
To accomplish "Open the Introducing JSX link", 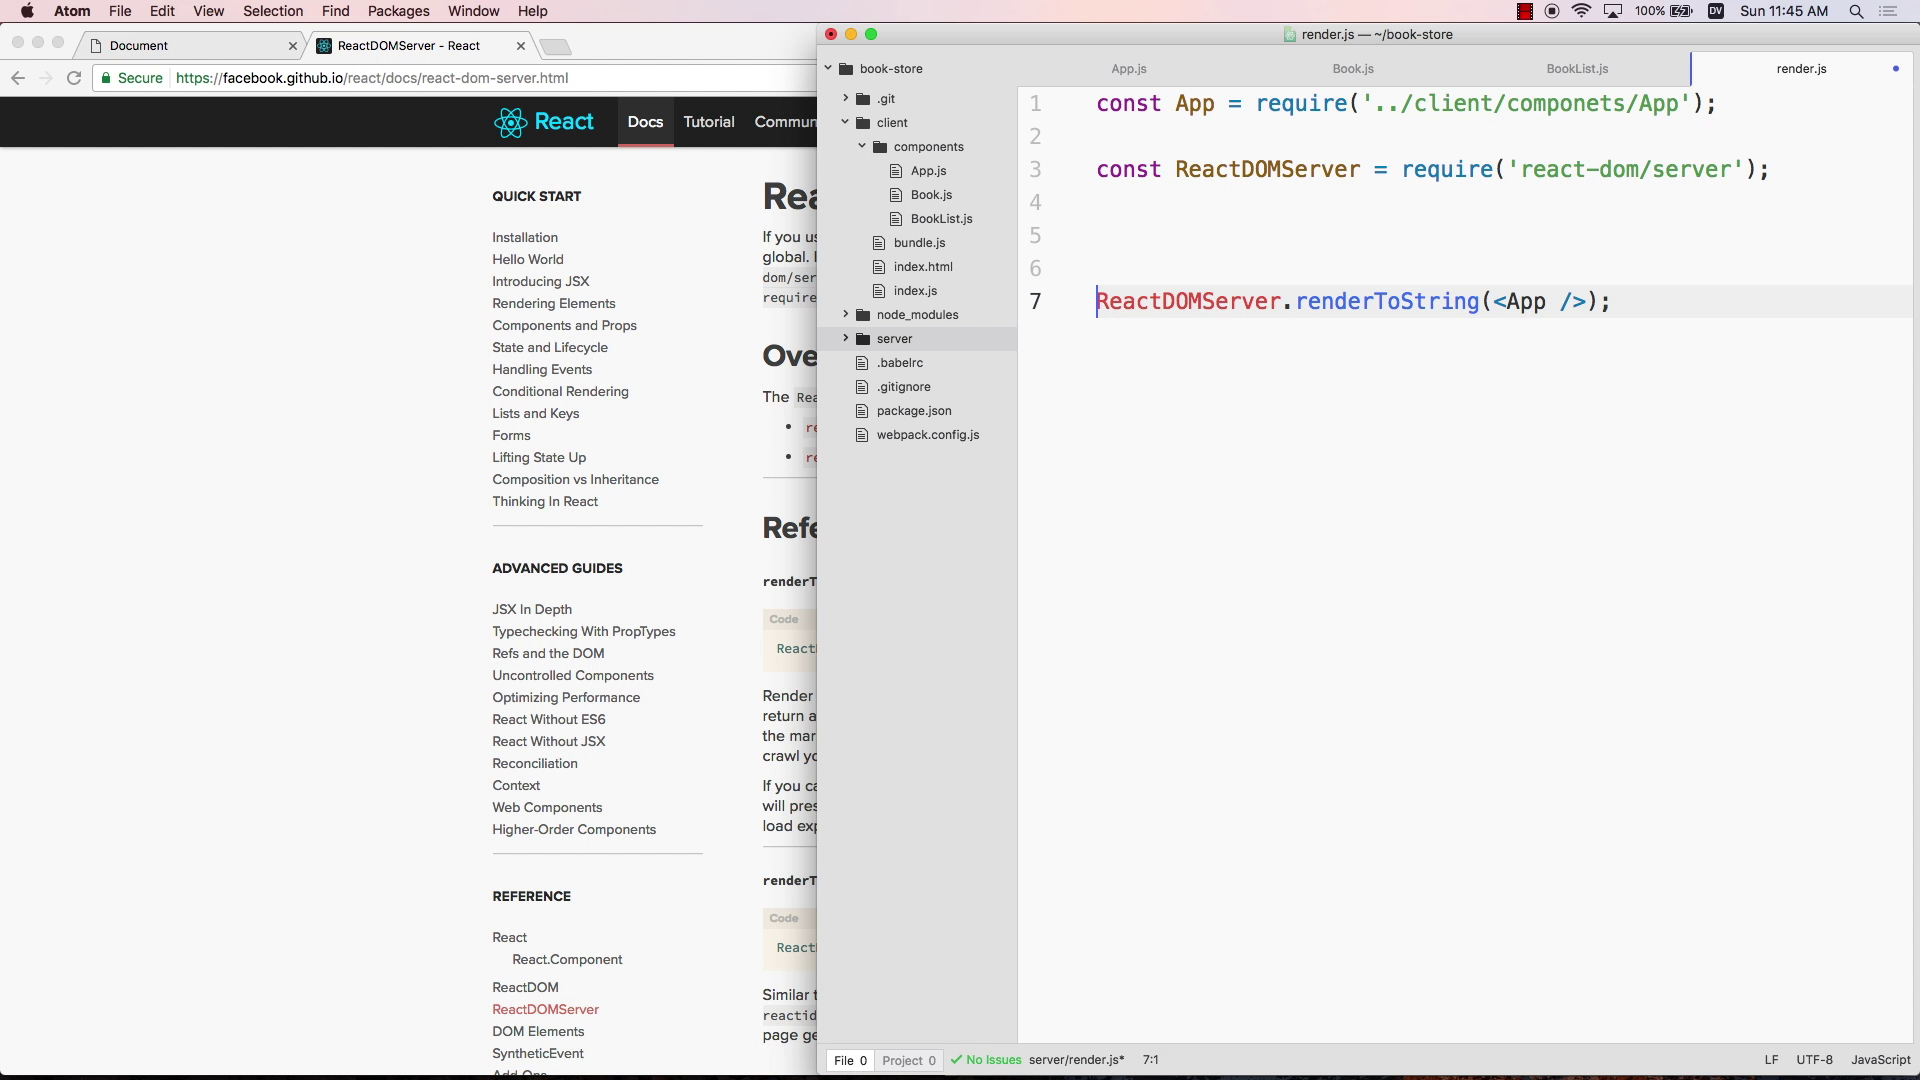I will pyautogui.click(x=540, y=281).
